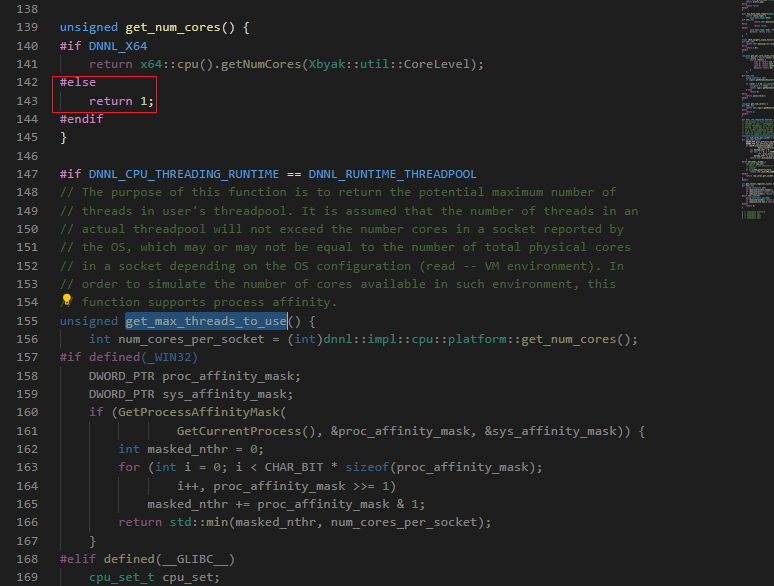Click the lightbulb quick-fix icon on line 154
Image resolution: width=774 pixels, height=586 pixels.
pos(67,300)
